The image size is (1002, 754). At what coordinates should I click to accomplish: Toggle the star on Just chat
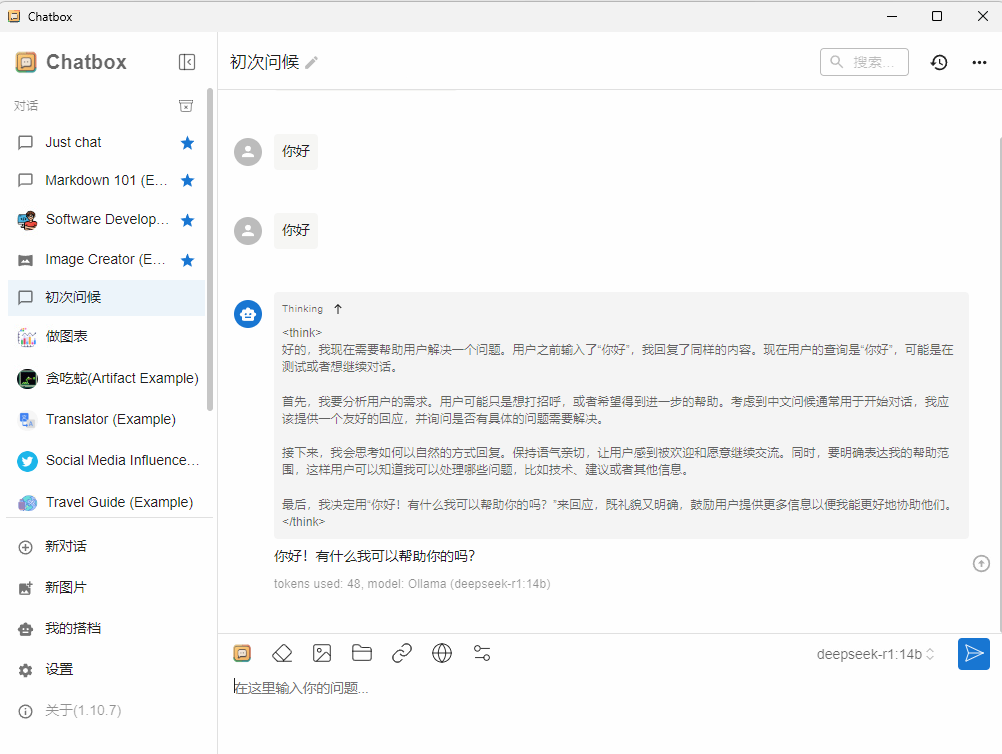(x=187, y=142)
